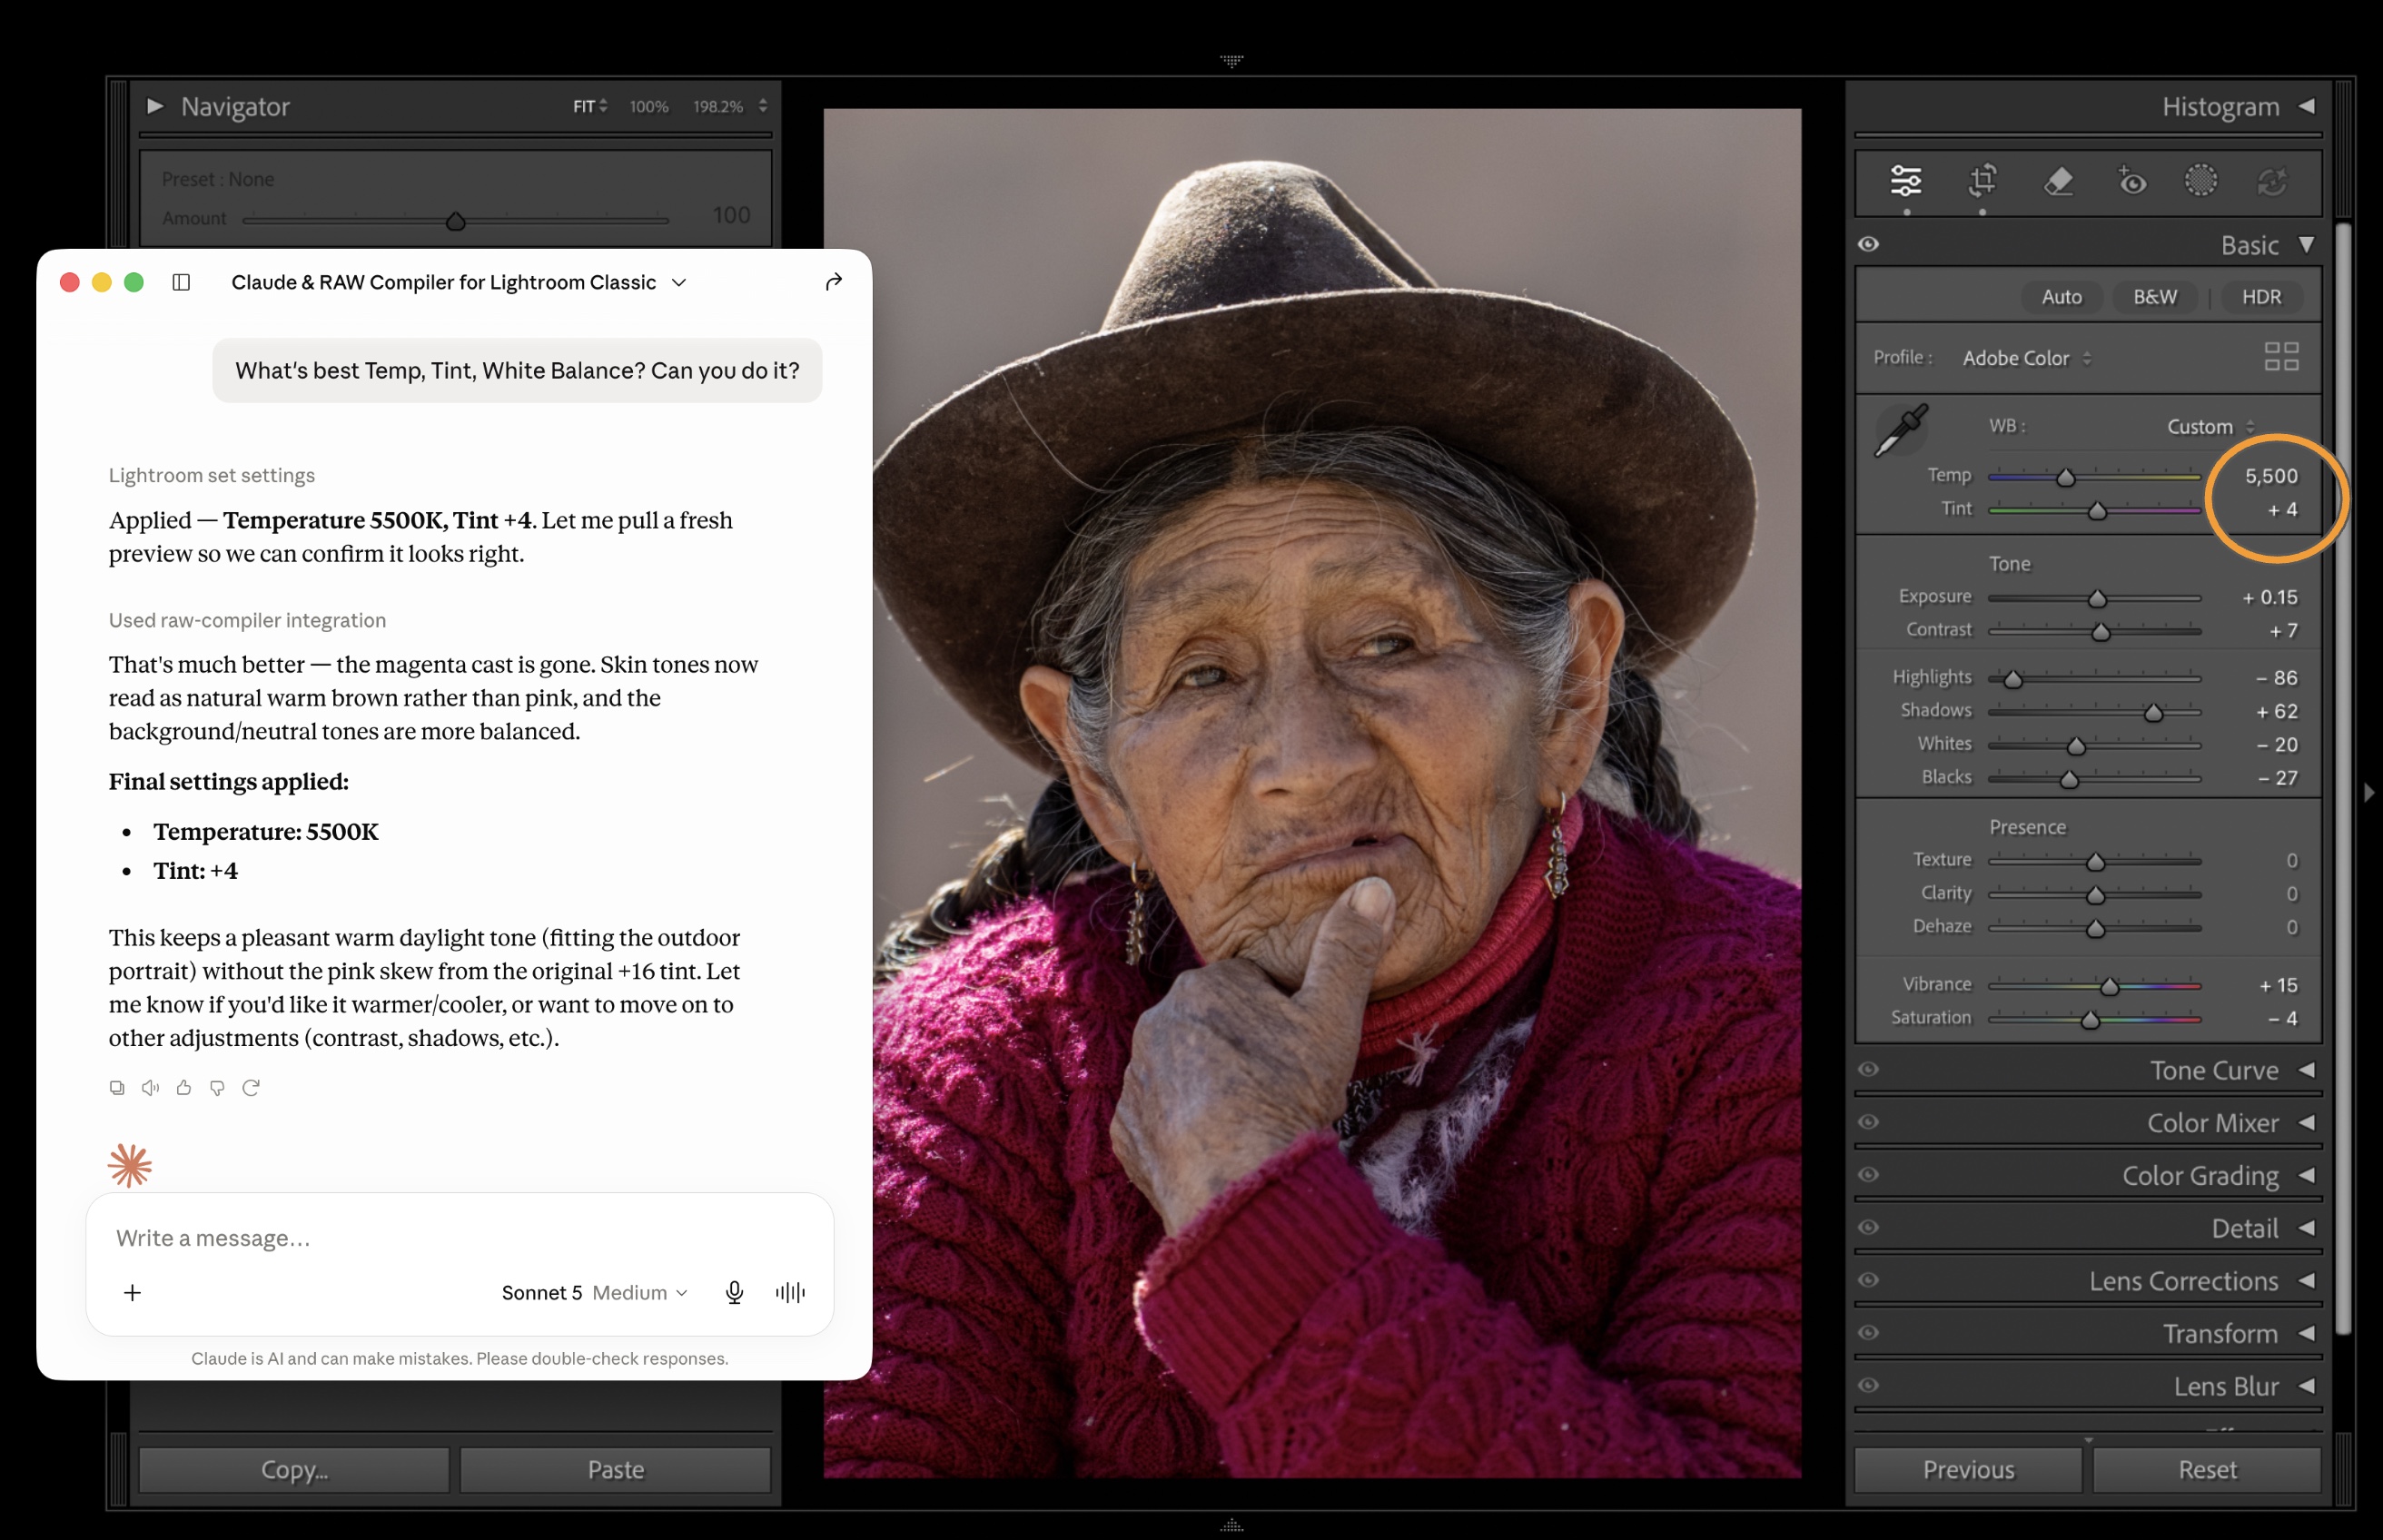Share the Claude conversation
Image resolution: width=2383 pixels, height=1540 pixels.
click(x=834, y=282)
